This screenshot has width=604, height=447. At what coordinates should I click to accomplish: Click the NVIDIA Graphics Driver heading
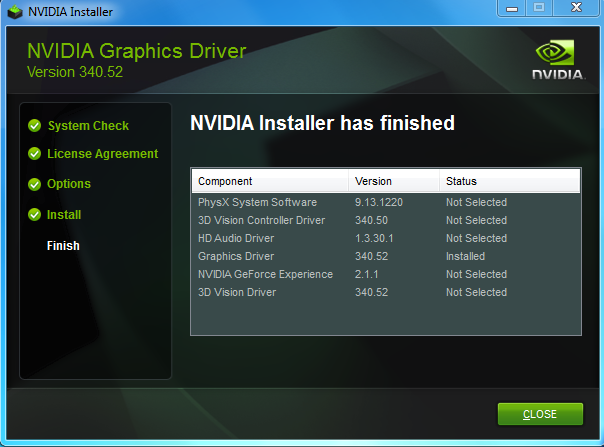point(136,51)
